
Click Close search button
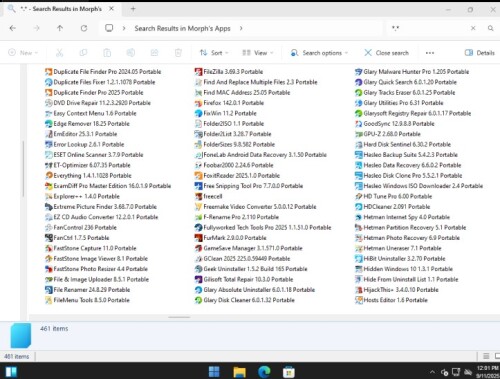387,53
